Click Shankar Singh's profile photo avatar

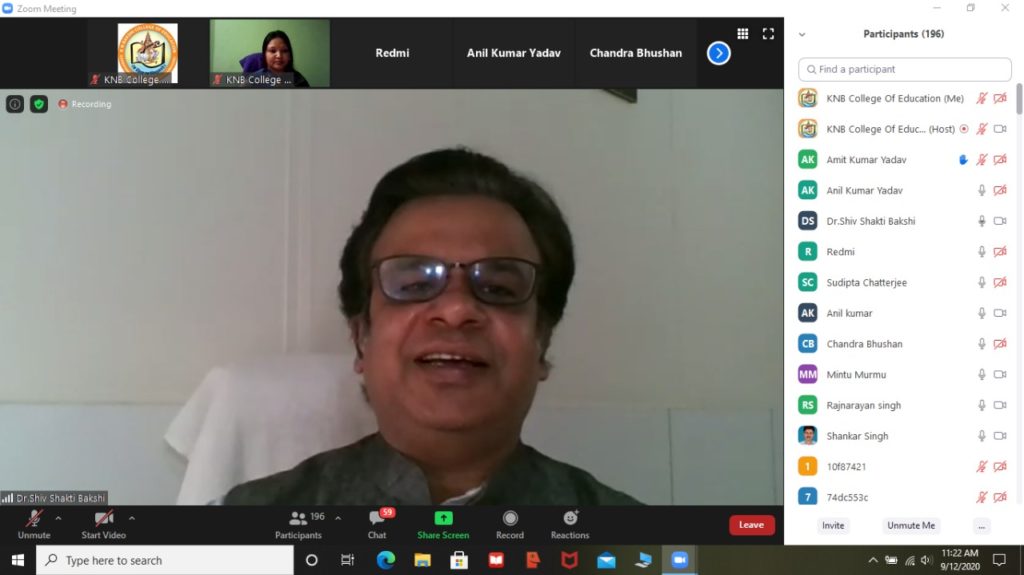[x=808, y=436]
